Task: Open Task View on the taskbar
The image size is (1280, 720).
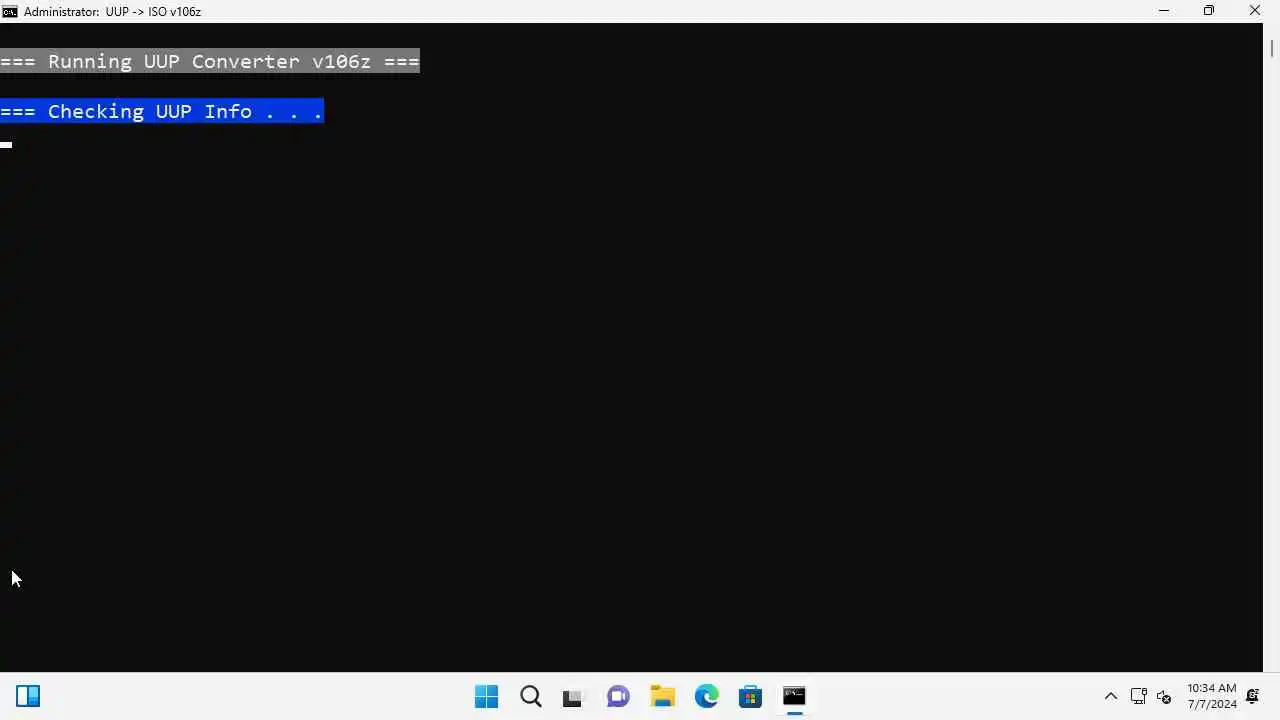Action: [x=572, y=697]
